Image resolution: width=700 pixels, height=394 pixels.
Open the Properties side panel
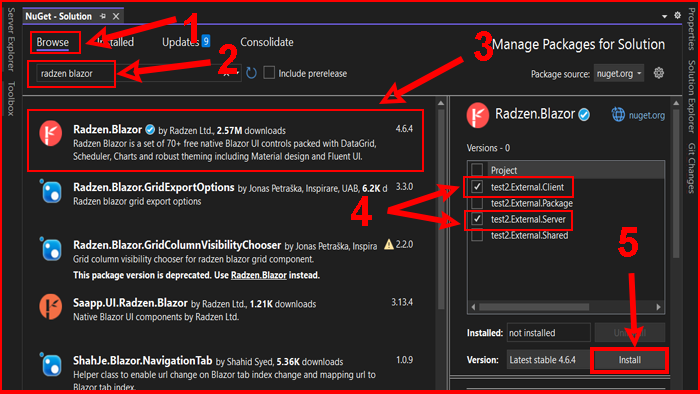click(x=692, y=29)
